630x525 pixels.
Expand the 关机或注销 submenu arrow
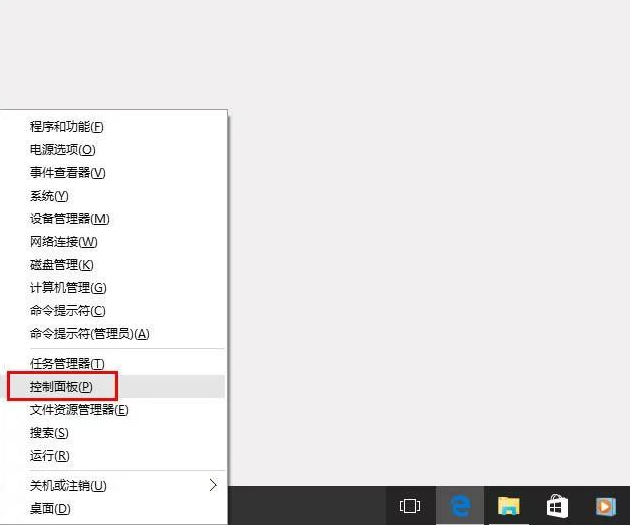coord(213,485)
